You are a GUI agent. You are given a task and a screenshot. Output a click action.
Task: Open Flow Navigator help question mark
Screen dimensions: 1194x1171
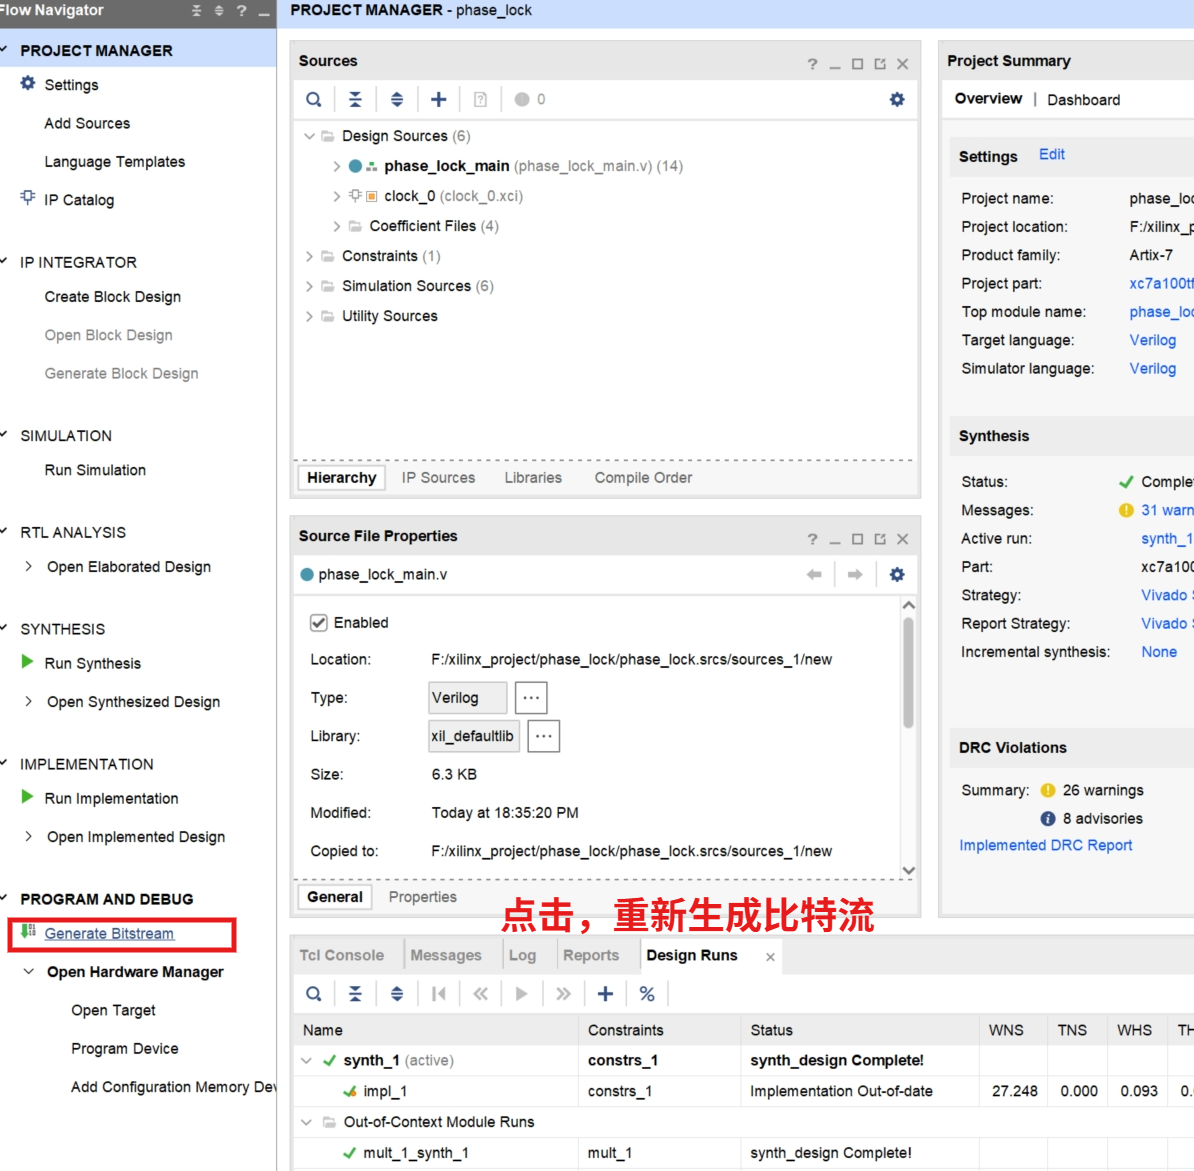pos(241,11)
